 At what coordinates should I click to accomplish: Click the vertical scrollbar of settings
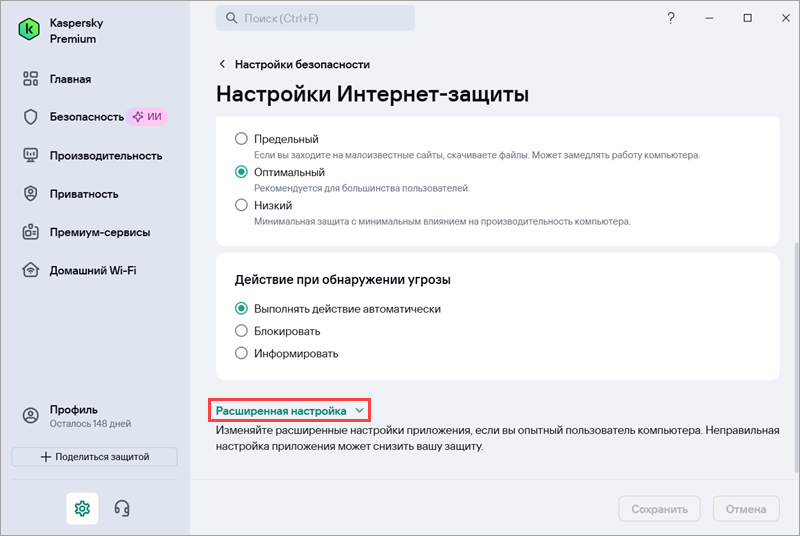pyautogui.click(x=796, y=357)
